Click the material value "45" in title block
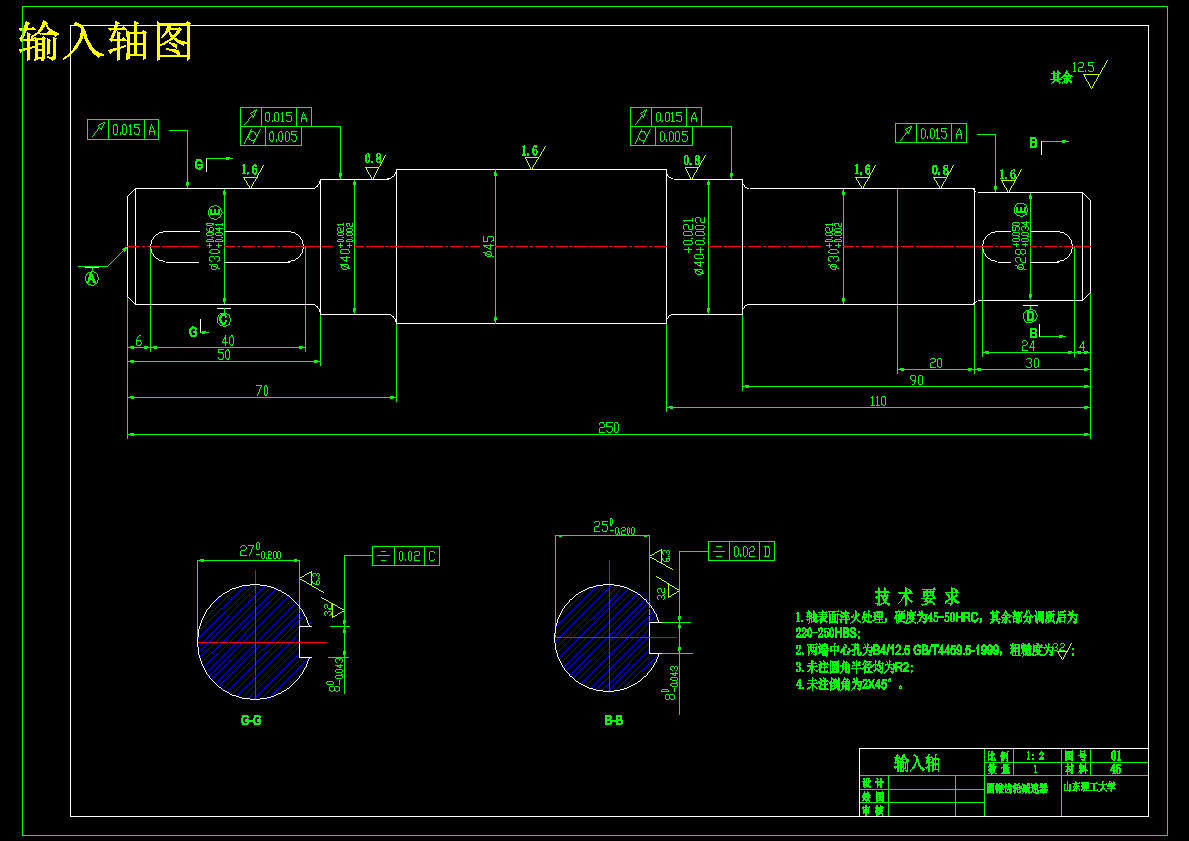 coord(1115,769)
